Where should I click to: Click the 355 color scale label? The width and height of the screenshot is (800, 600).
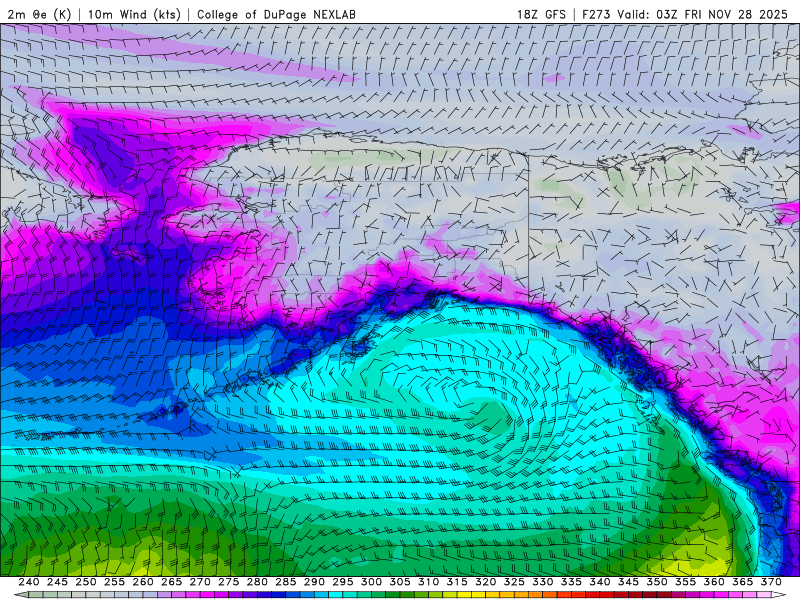[686, 582]
